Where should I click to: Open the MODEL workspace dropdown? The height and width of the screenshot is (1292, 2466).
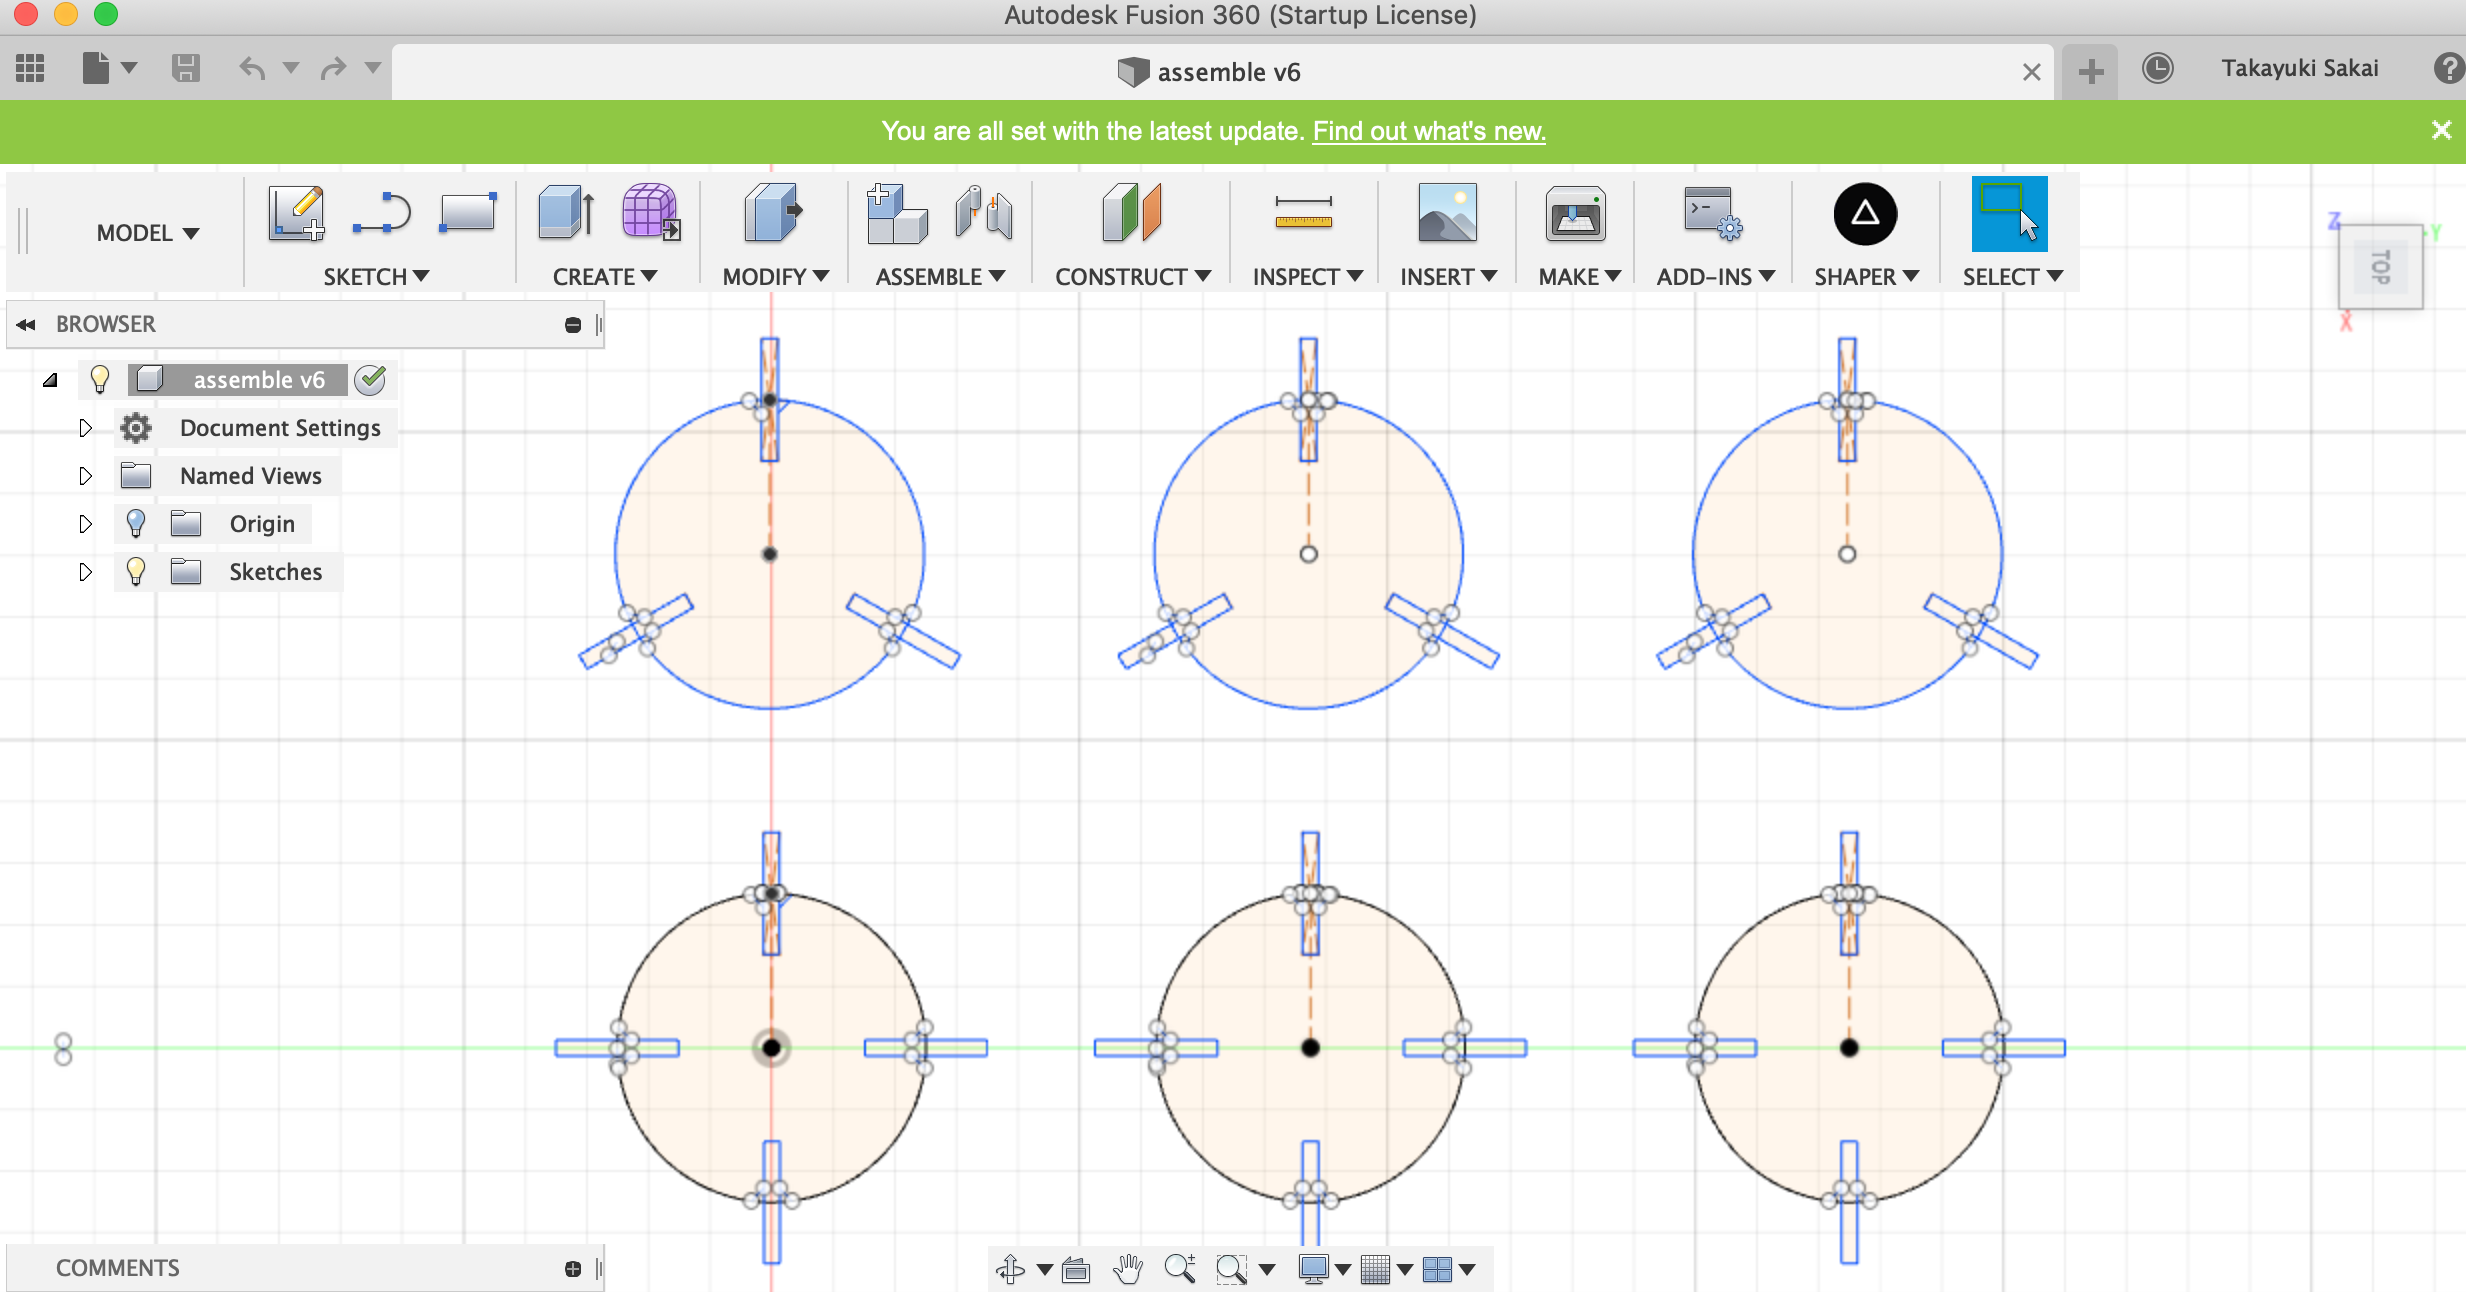pos(148,233)
